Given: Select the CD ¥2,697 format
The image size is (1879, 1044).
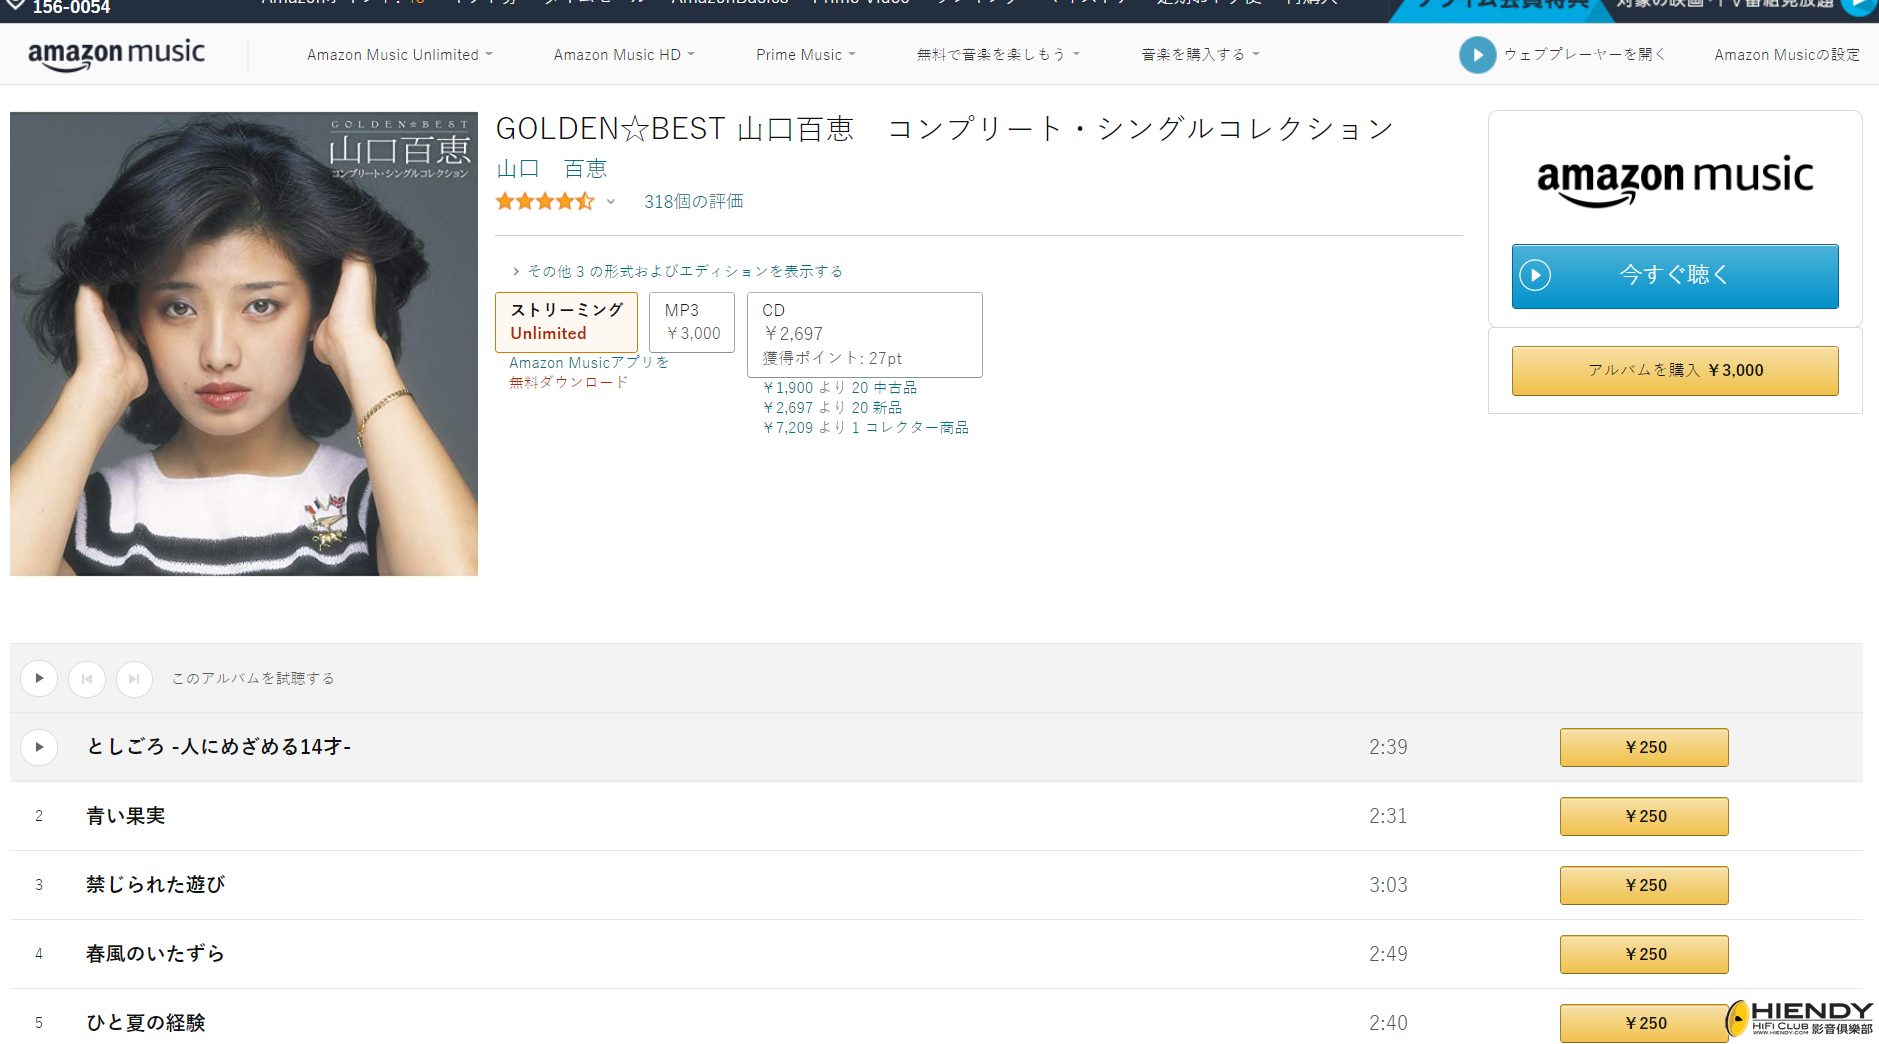Looking at the screenshot, I should tap(865, 335).
